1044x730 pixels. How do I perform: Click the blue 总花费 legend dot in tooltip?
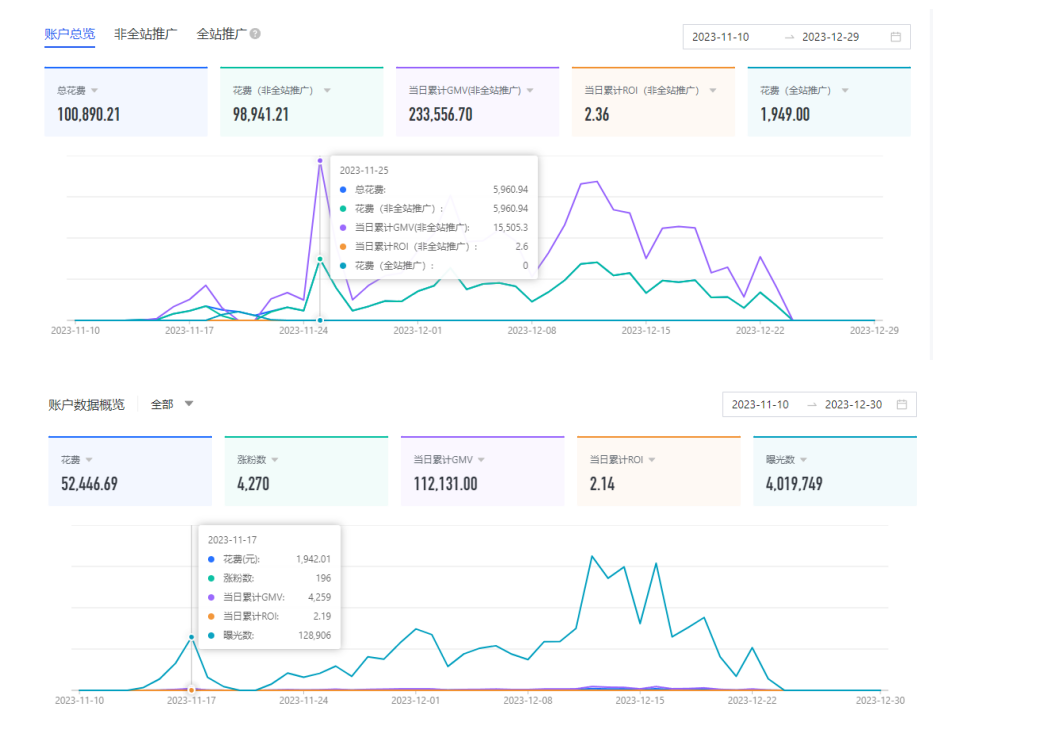pos(343,190)
